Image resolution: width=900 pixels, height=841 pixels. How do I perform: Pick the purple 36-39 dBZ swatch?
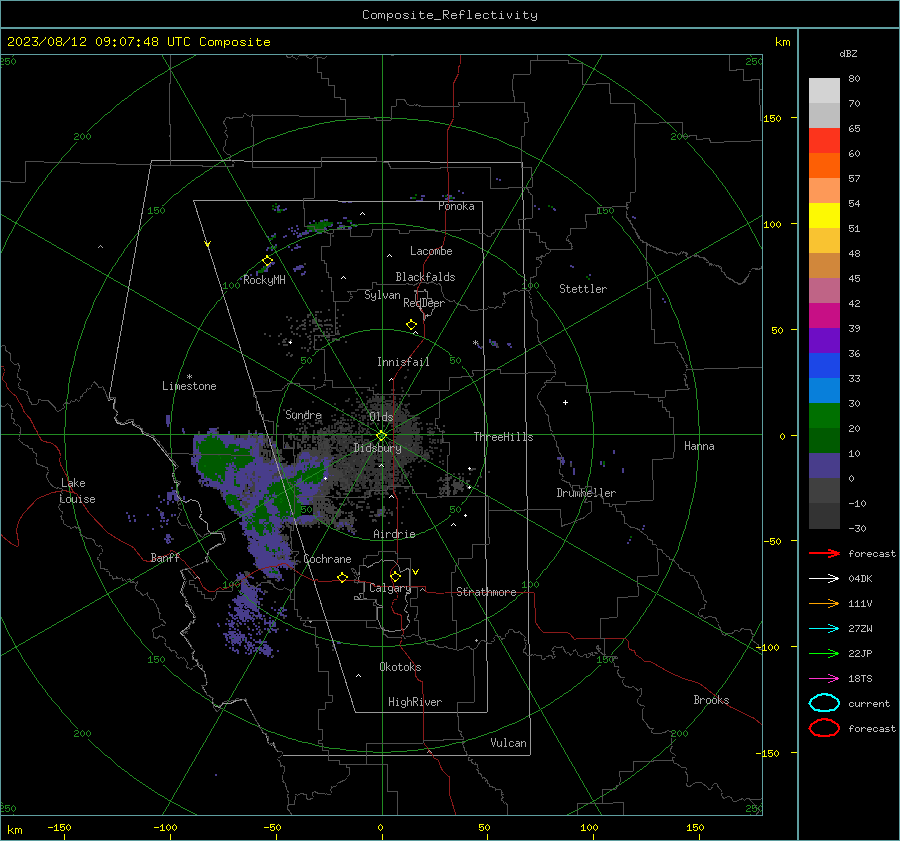[x=824, y=341]
